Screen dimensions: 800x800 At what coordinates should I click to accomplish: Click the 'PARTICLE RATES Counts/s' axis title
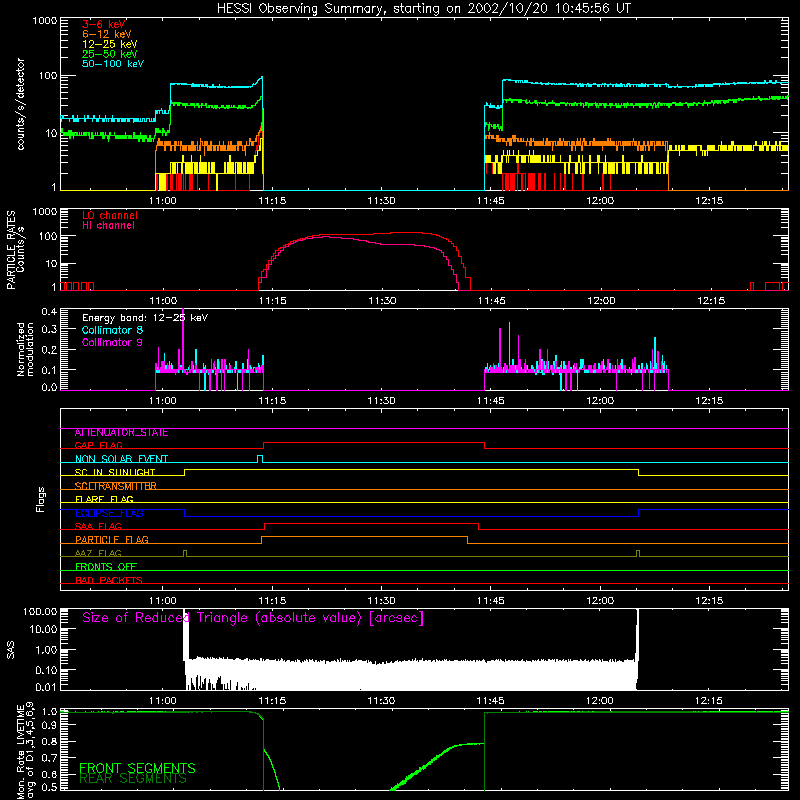[x=15, y=250]
